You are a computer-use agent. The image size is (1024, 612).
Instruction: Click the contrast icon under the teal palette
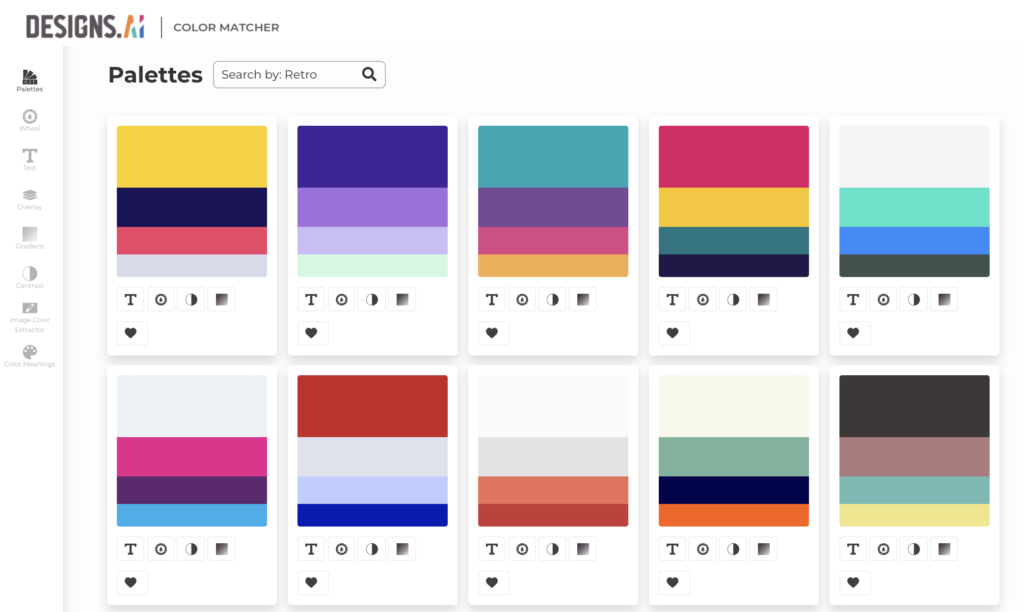552,299
